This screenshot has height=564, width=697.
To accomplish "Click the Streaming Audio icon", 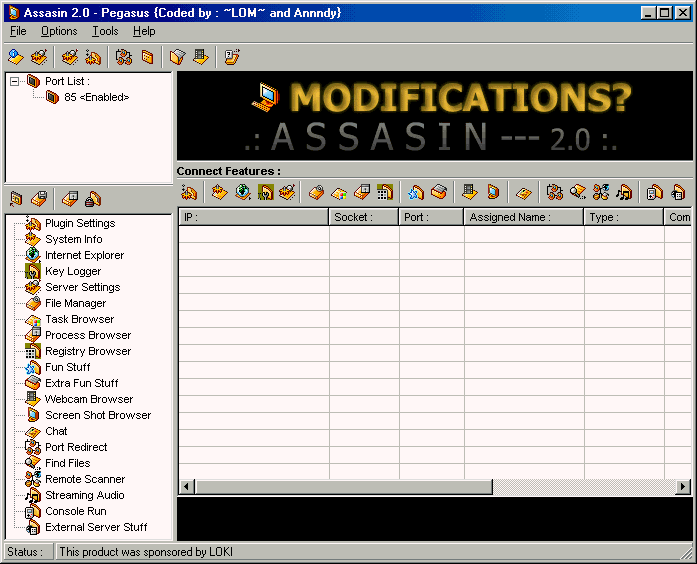I will 33,495.
